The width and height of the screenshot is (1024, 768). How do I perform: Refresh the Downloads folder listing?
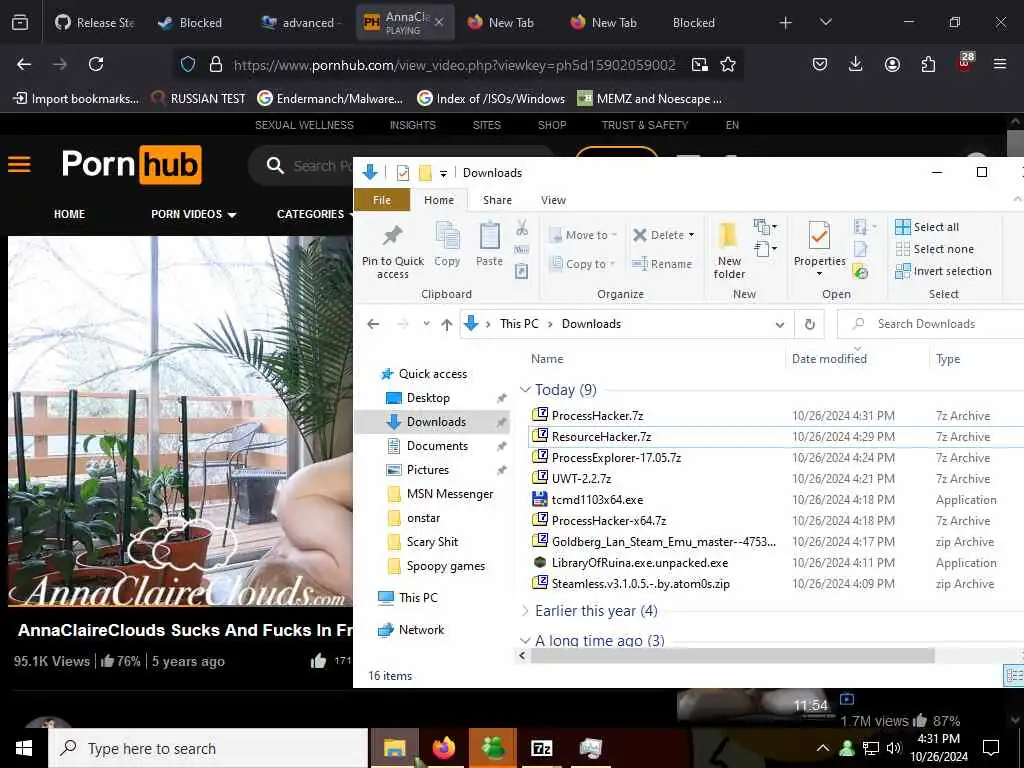(x=810, y=324)
